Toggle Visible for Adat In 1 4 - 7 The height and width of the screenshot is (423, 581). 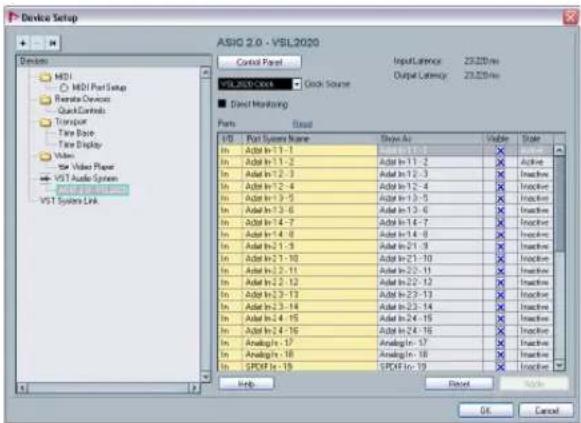(500, 223)
